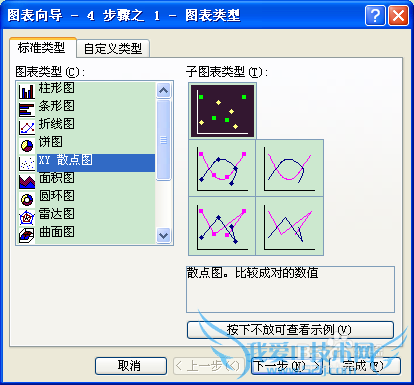Screen dimensions: 414x385
Task: Click the 面积图 list entry text
Action: click(x=56, y=178)
